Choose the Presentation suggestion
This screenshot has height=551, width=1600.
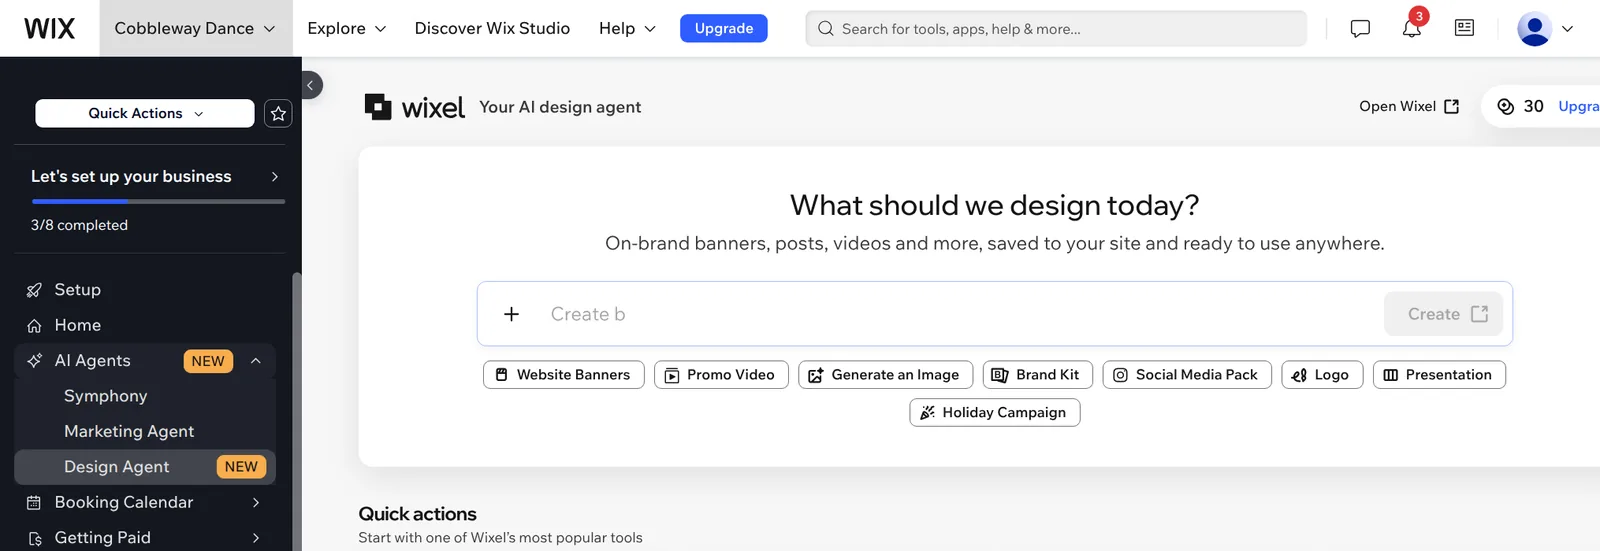pyautogui.click(x=1439, y=375)
